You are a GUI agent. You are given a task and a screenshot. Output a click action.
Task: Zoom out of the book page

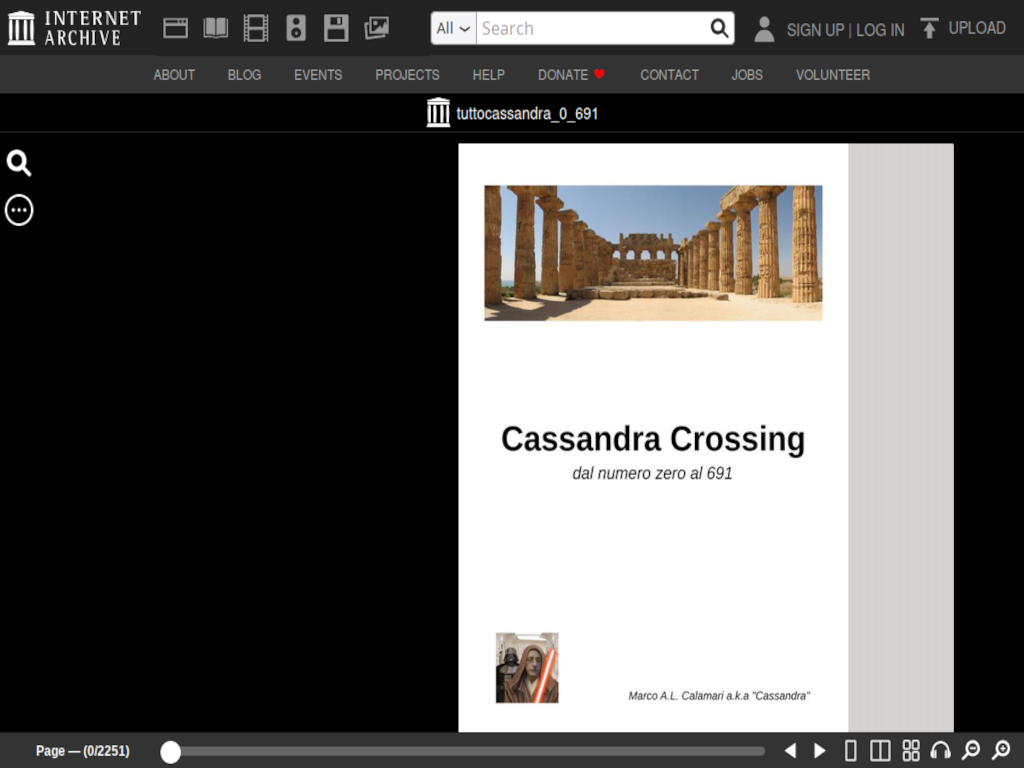point(971,750)
